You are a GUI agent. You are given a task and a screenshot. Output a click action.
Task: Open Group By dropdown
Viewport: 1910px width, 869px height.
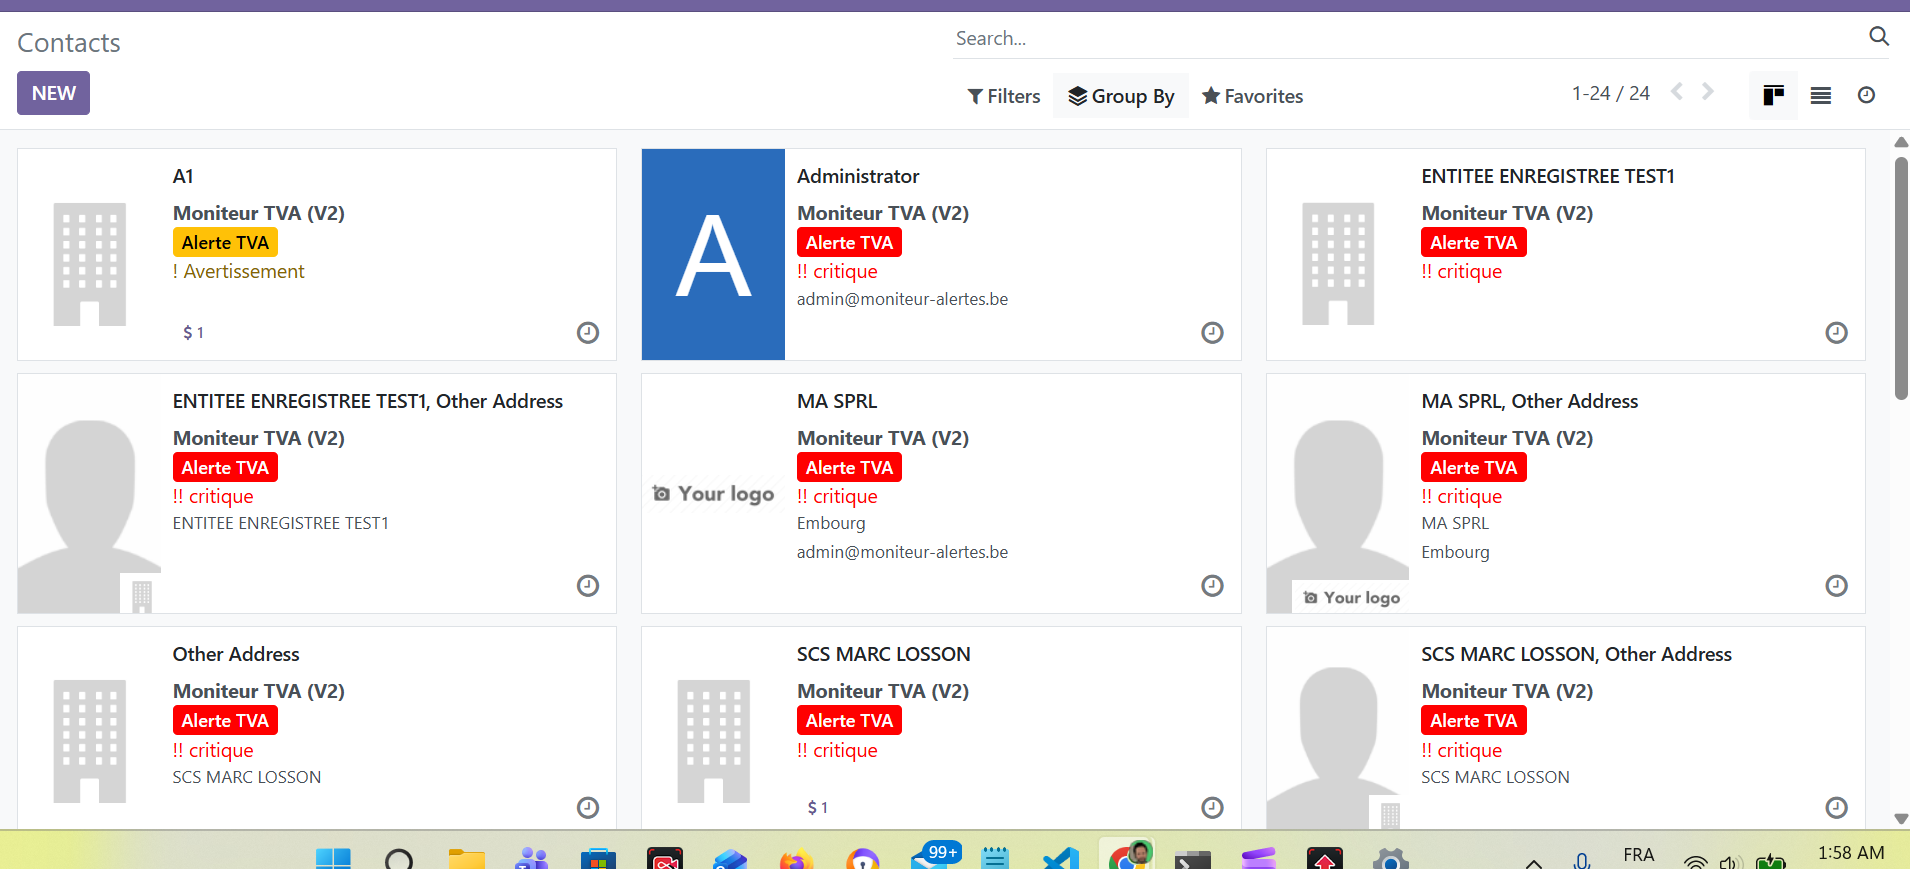pos(1121,96)
